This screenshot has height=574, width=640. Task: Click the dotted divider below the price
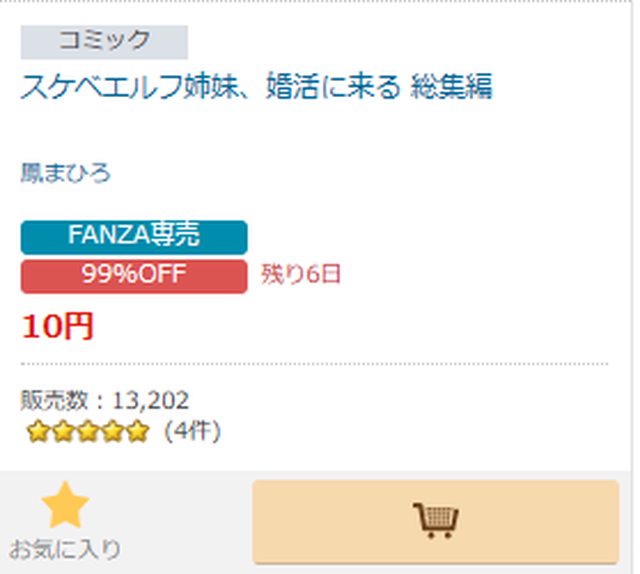point(314,364)
